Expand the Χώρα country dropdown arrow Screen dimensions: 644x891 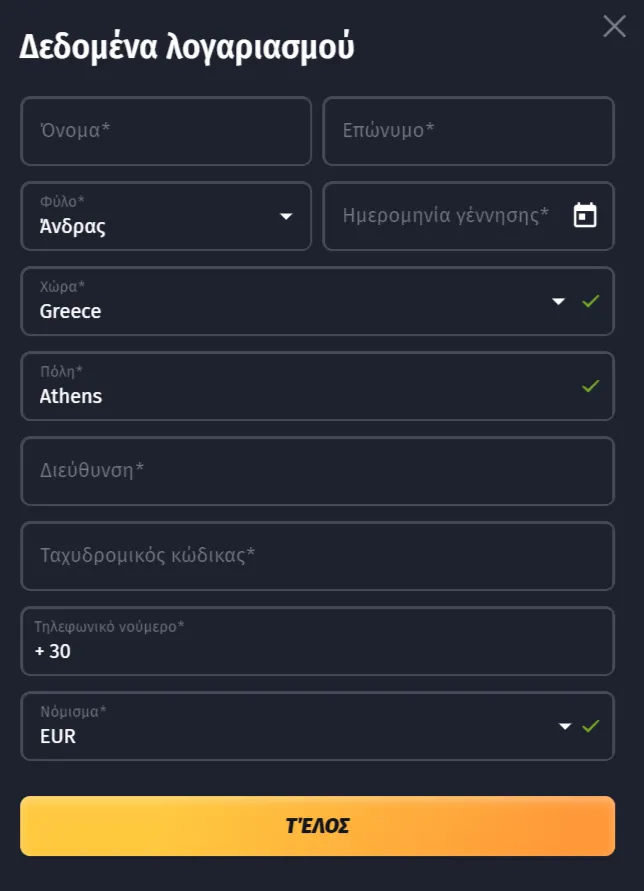pos(559,301)
